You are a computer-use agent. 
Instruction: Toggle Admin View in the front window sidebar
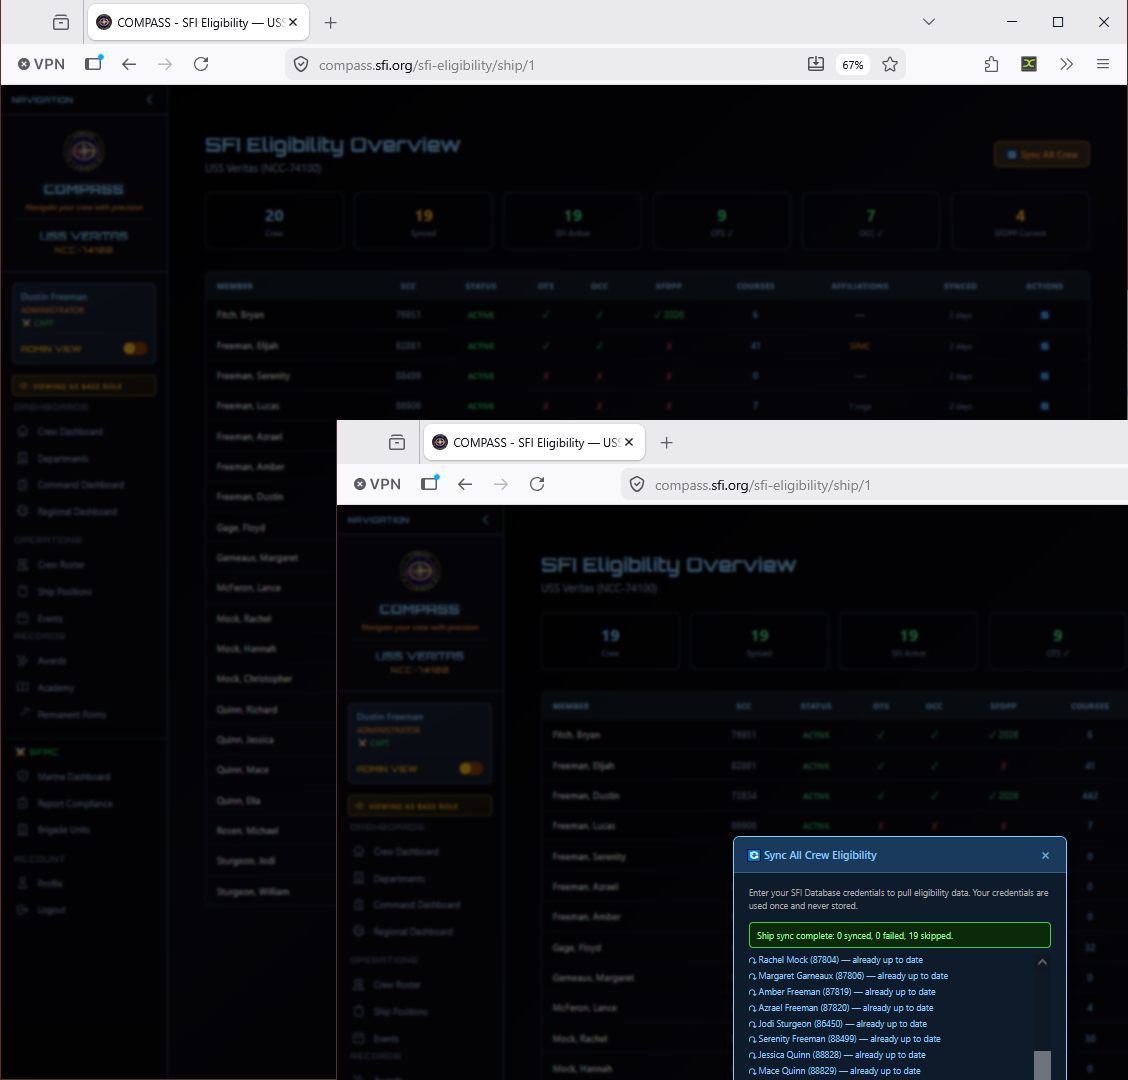pos(470,769)
